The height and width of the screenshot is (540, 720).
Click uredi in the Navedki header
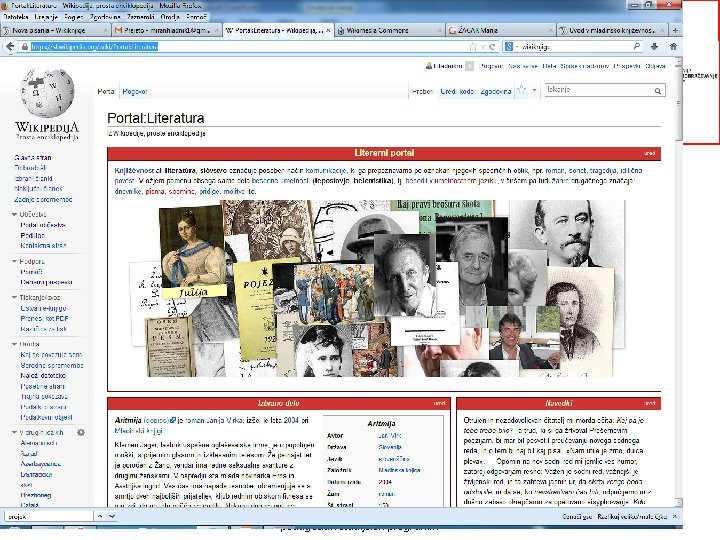tap(649, 403)
